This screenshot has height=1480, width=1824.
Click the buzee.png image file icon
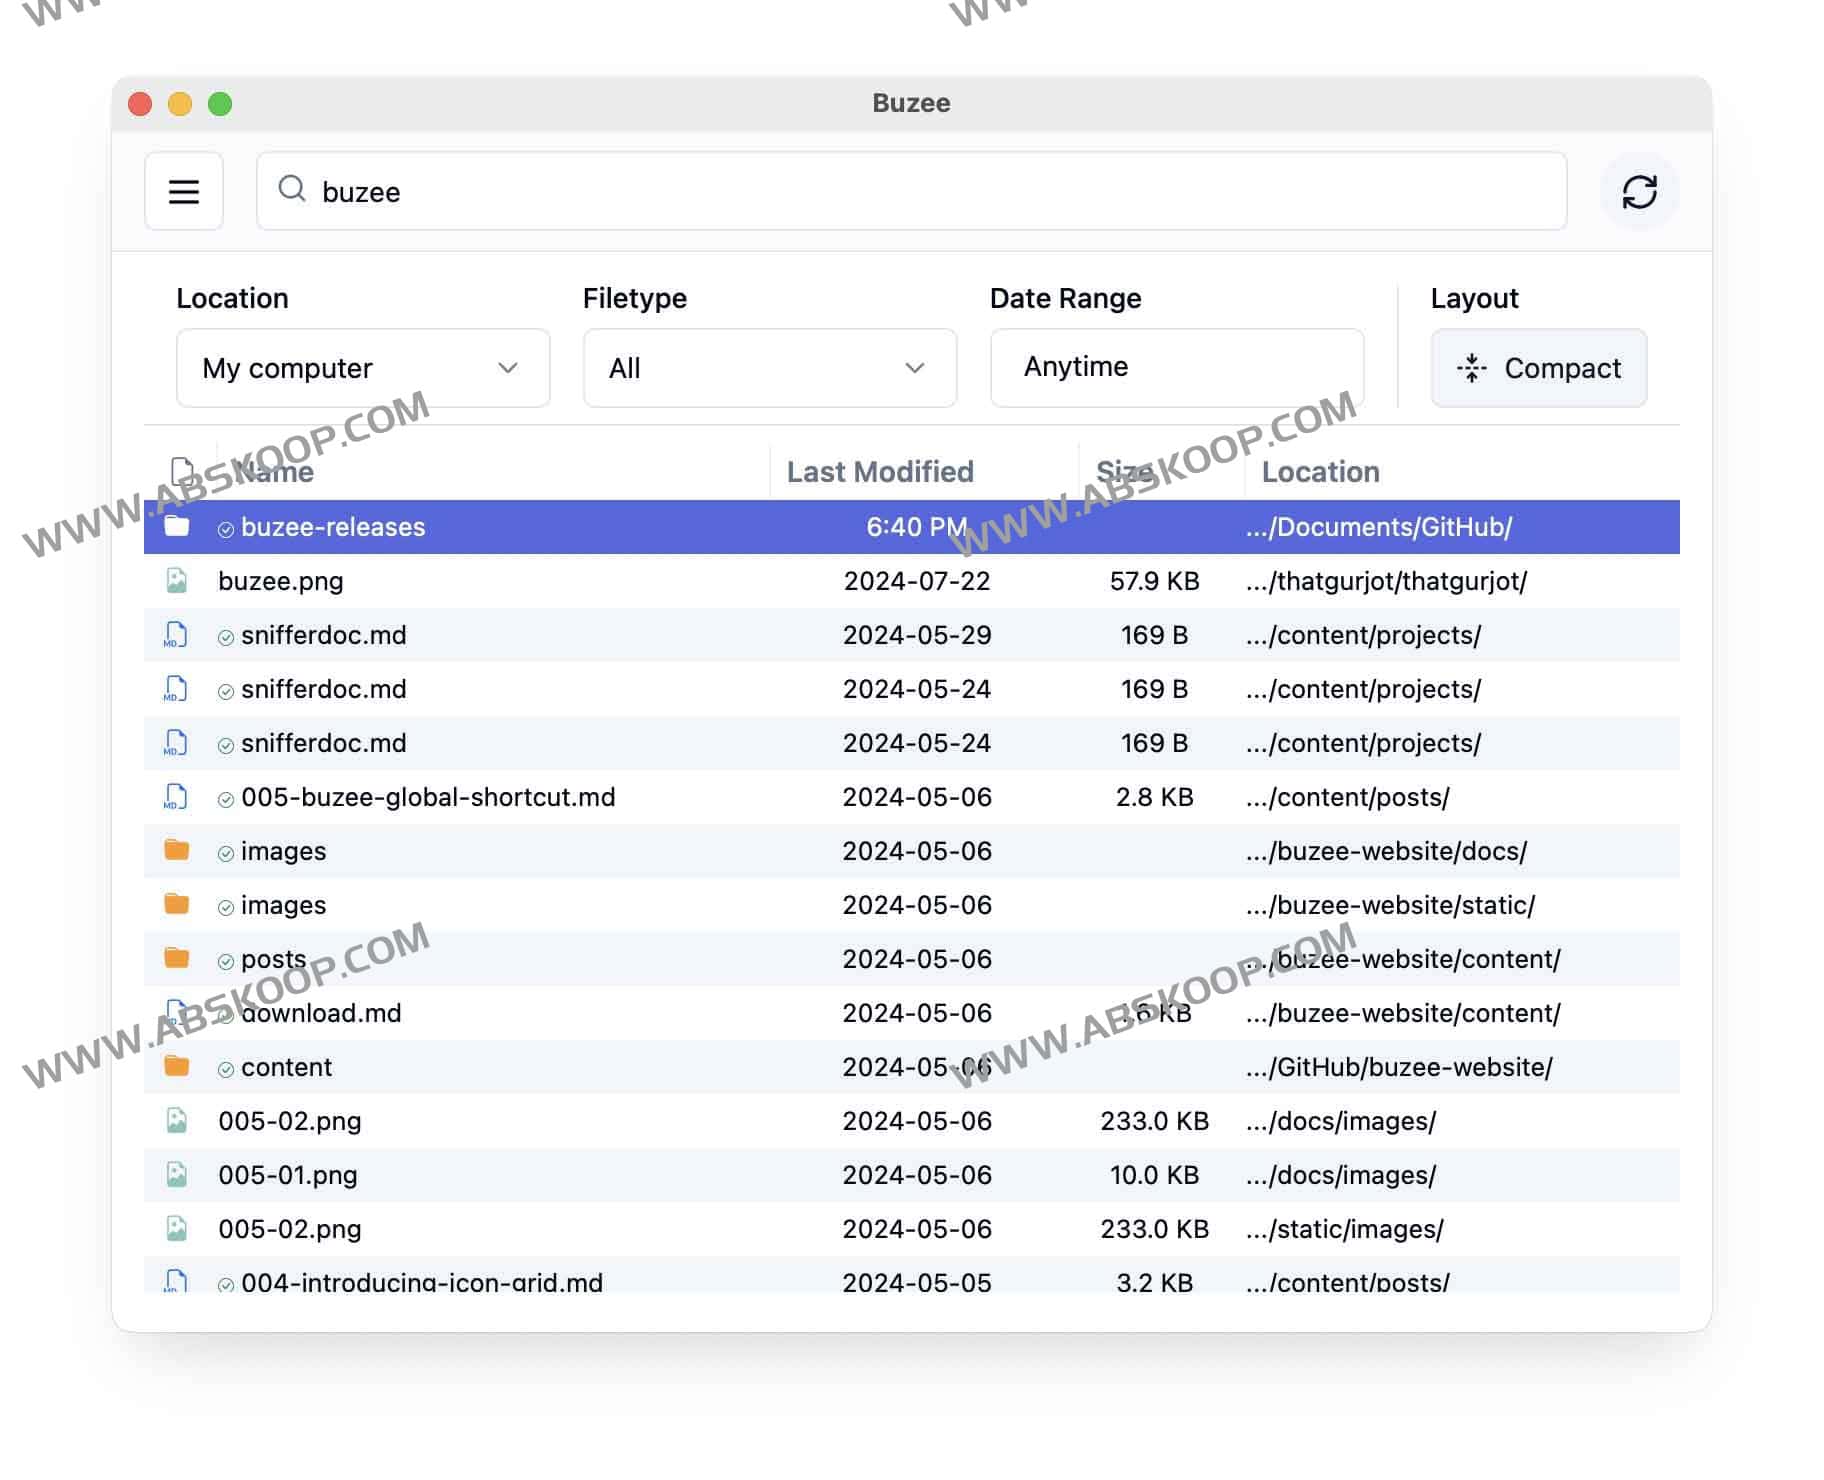tap(177, 581)
